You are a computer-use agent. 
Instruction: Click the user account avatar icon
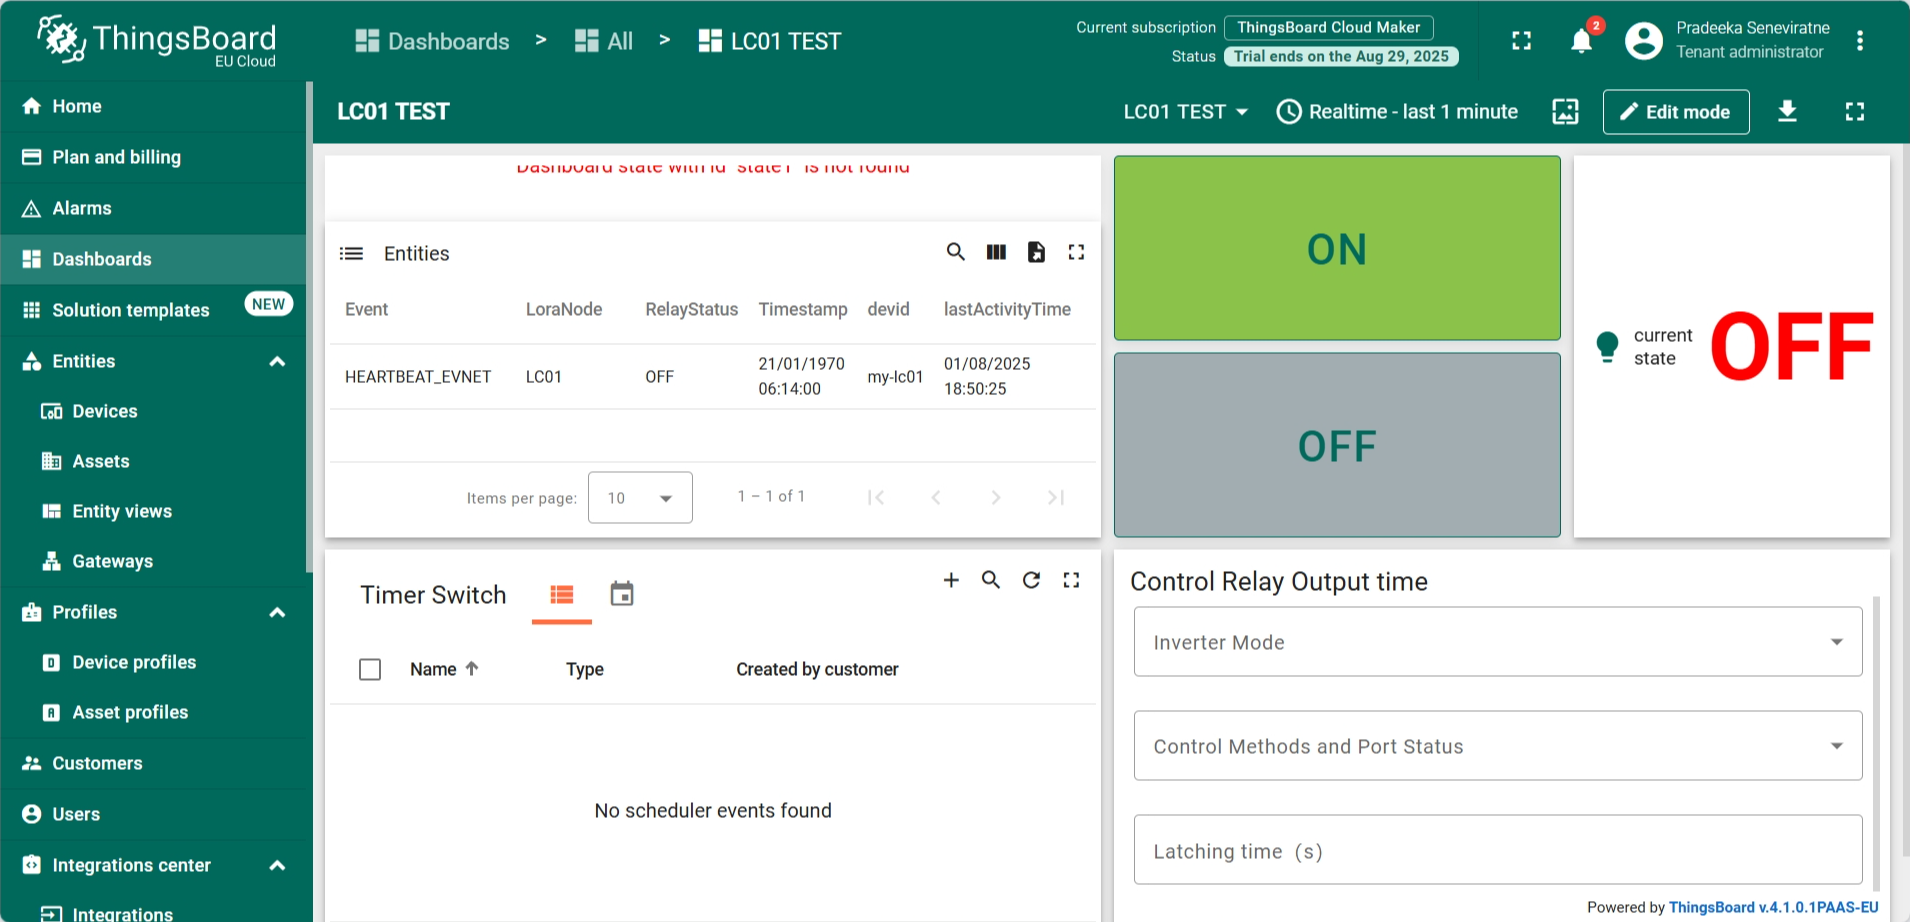click(1643, 41)
